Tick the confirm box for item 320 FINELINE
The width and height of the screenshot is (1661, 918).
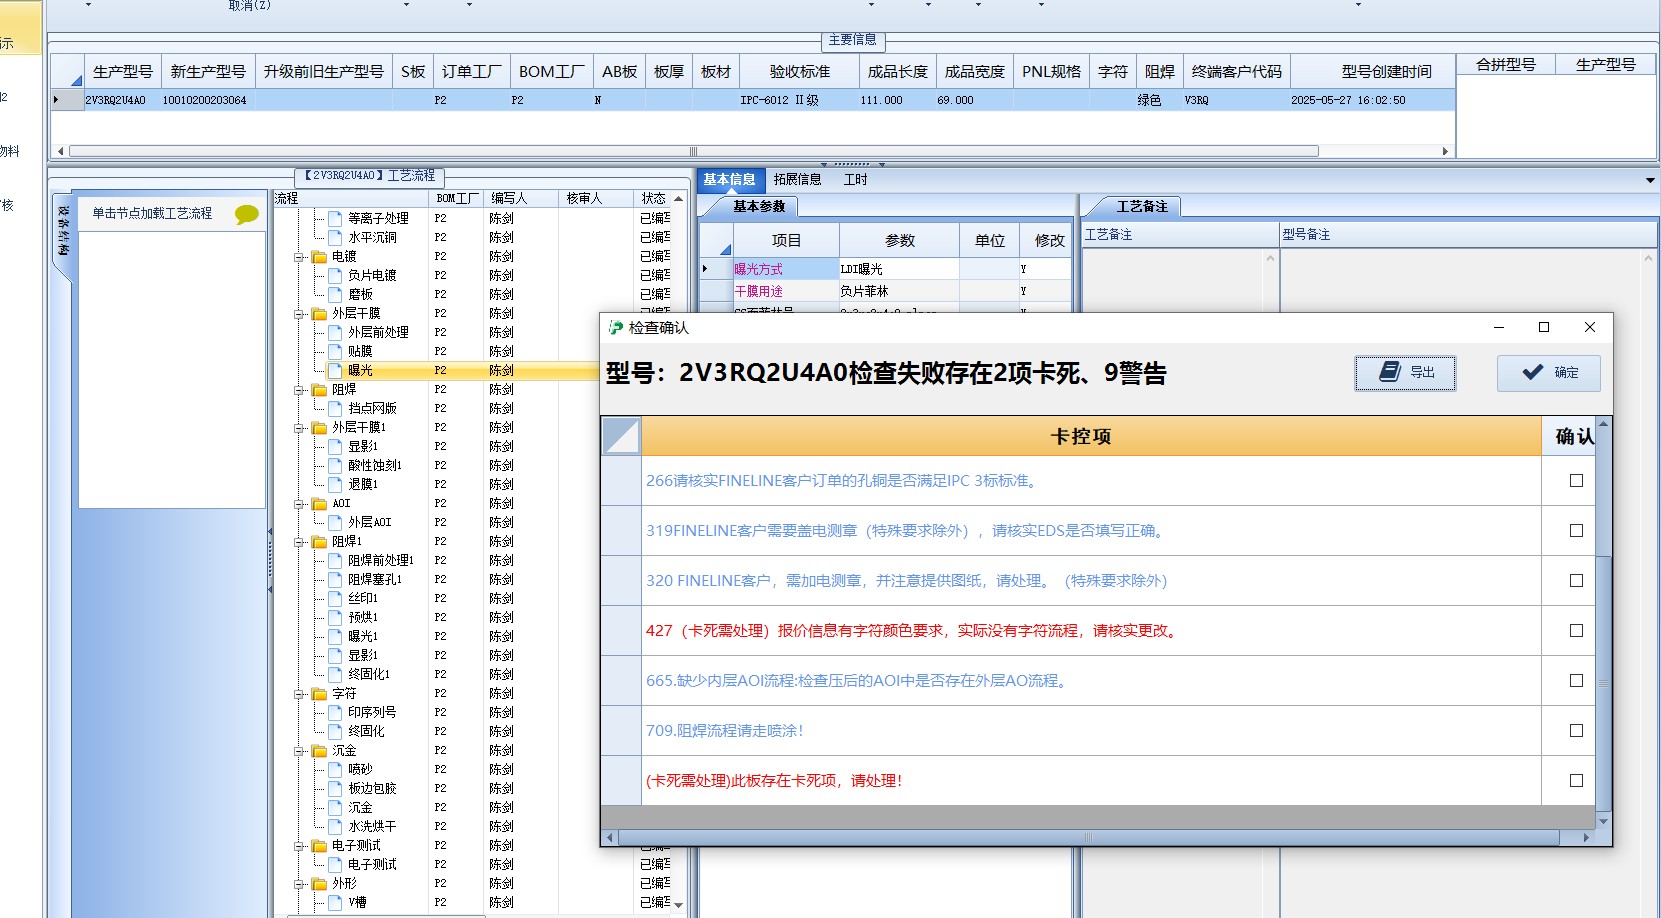[x=1576, y=581]
